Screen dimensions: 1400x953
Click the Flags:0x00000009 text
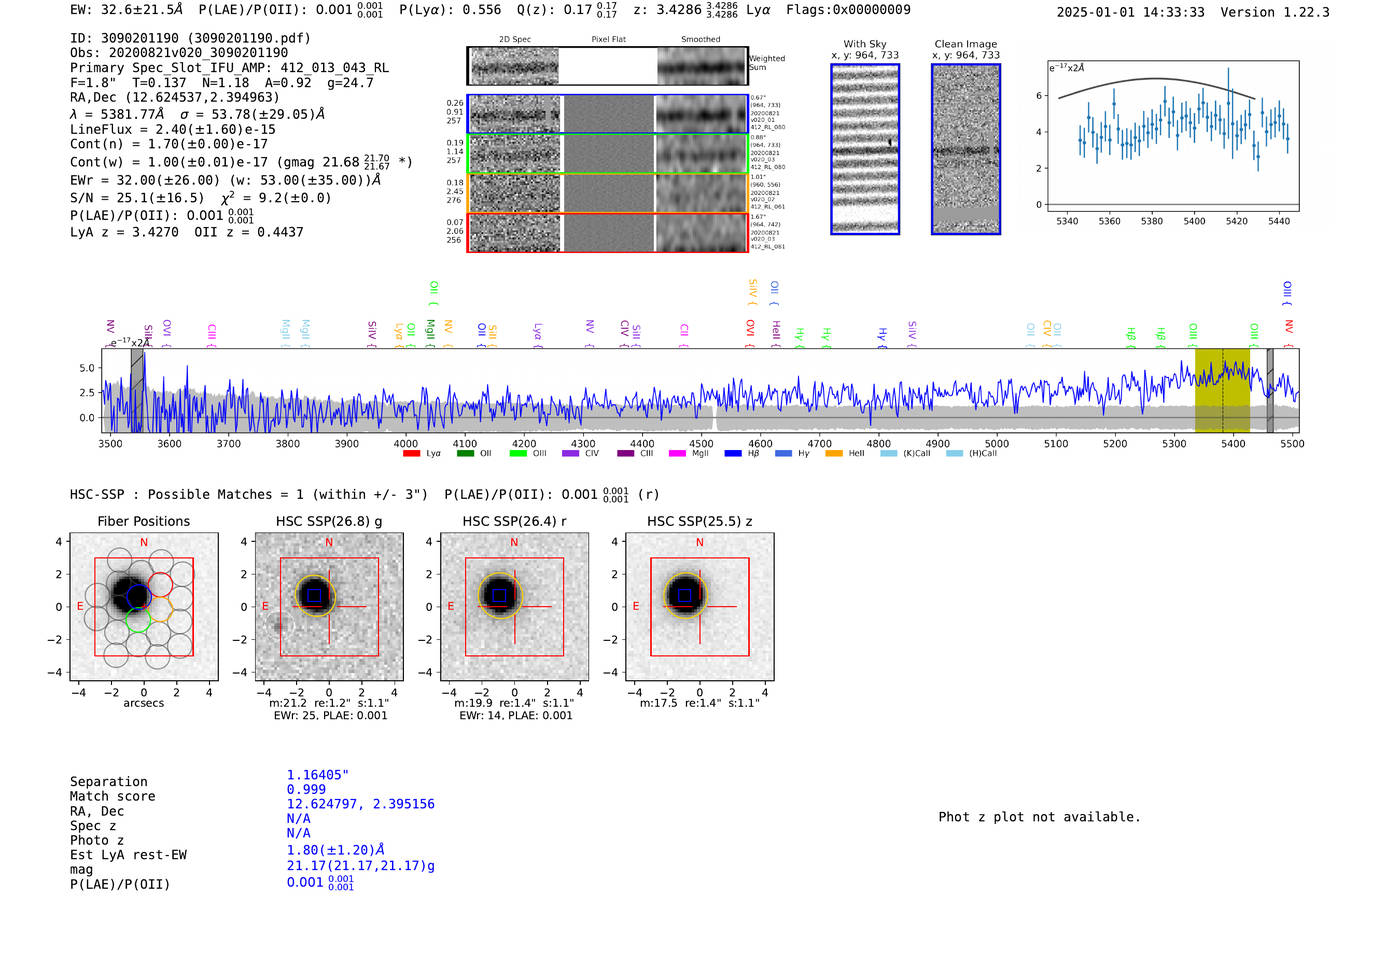[848, 10]
